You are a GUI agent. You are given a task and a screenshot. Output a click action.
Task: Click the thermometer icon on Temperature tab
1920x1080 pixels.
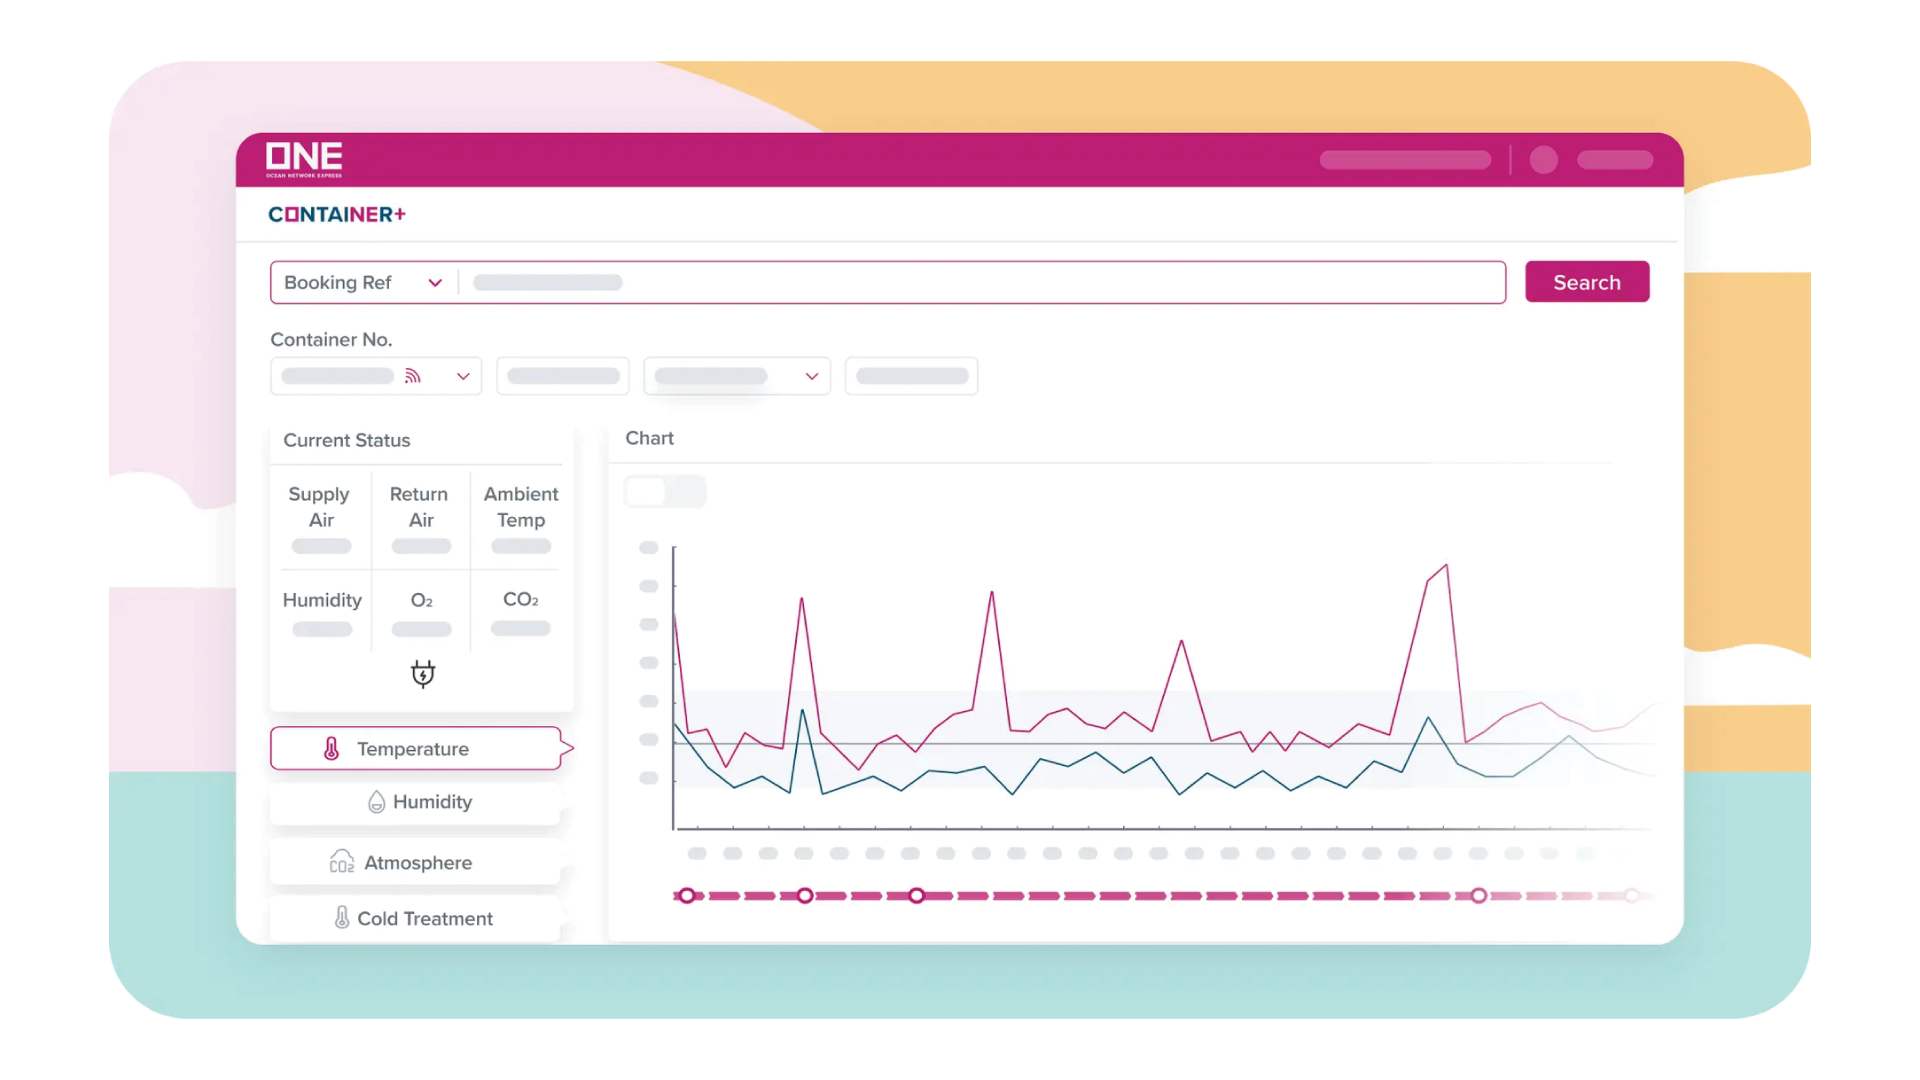coord(332,749)
